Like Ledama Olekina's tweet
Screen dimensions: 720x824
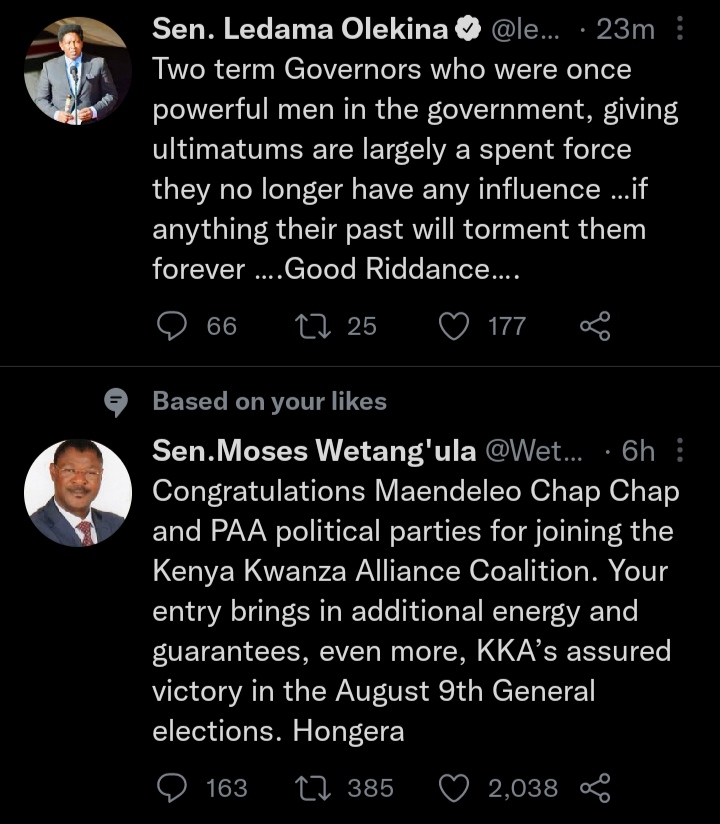(455, 326)
